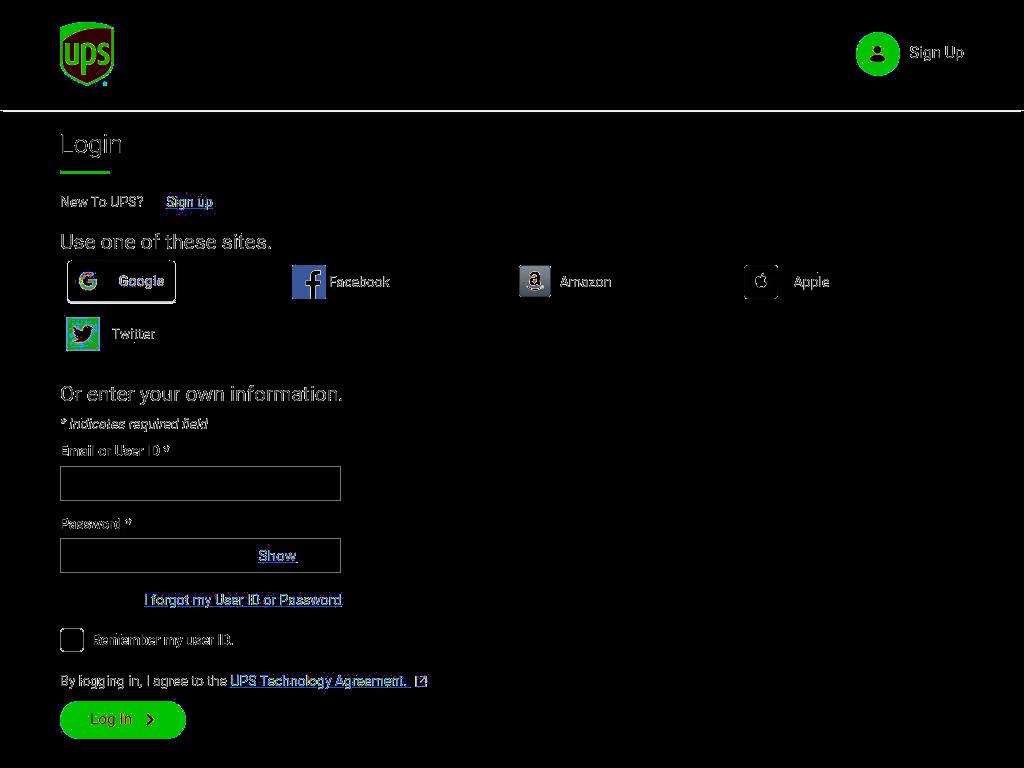The image size is (1024, 768).
Task: Open the Sign up link beside New To UPS
Action: tap(189, 201)
